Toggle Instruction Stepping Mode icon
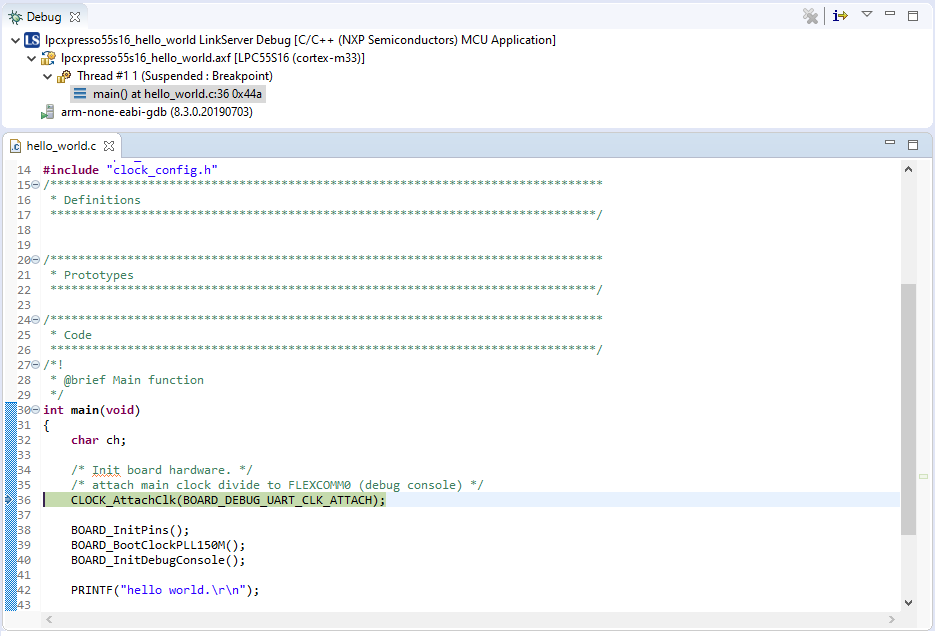Viewport: 936px width, 636px height. click(x=840, y=16)
